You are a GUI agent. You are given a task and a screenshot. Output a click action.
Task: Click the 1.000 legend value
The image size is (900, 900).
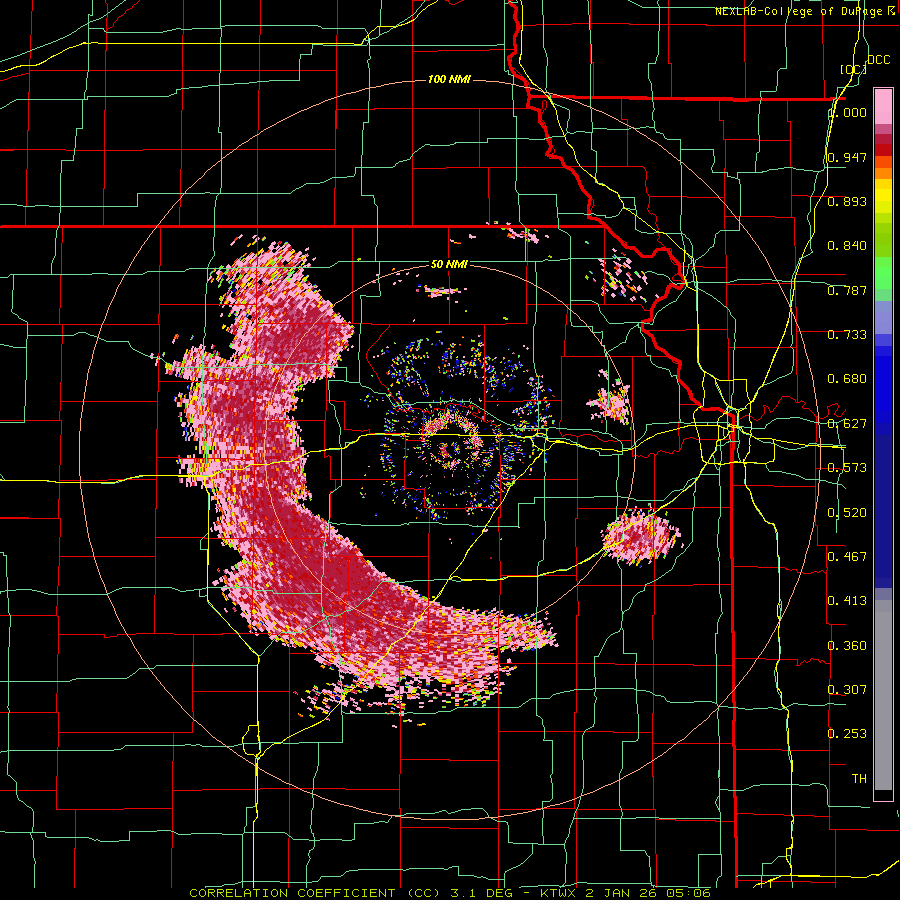pos(847,112)
